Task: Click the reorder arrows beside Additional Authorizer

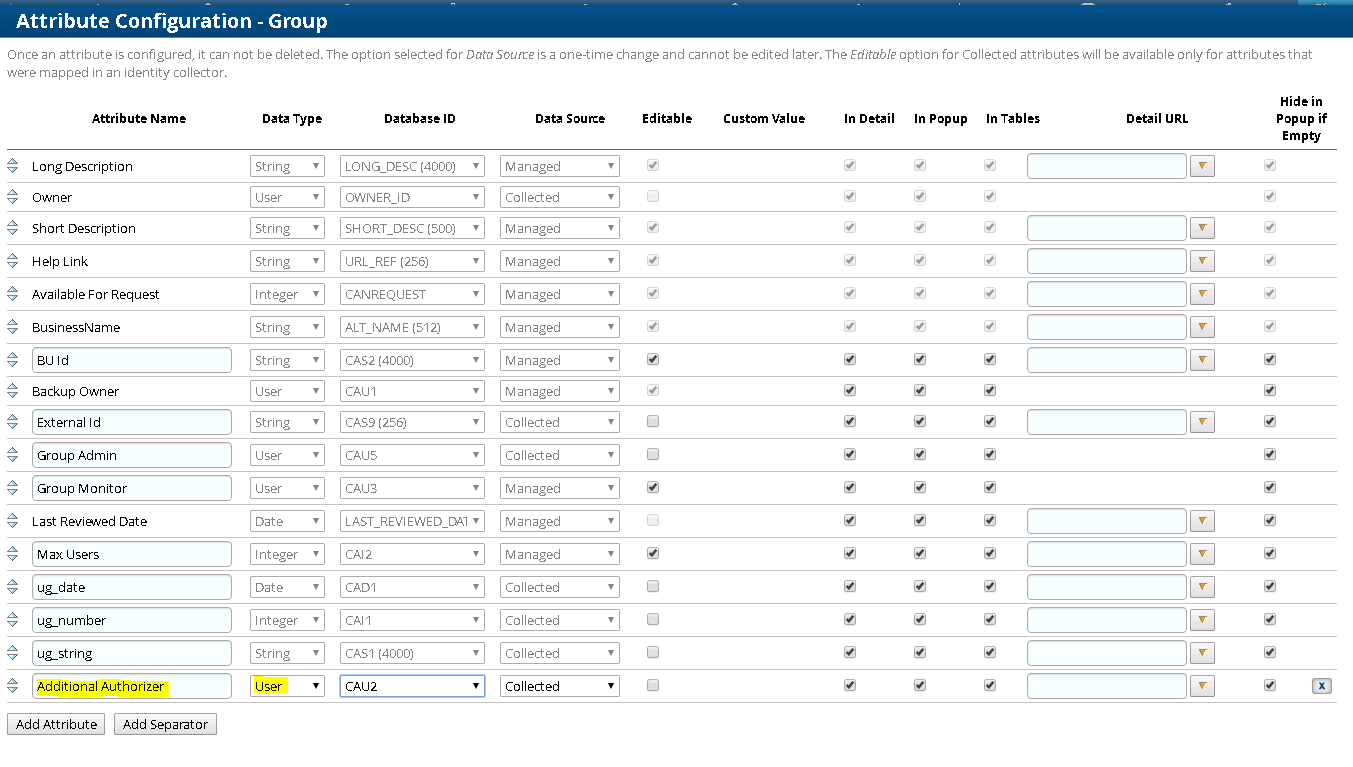Action: 13,686
